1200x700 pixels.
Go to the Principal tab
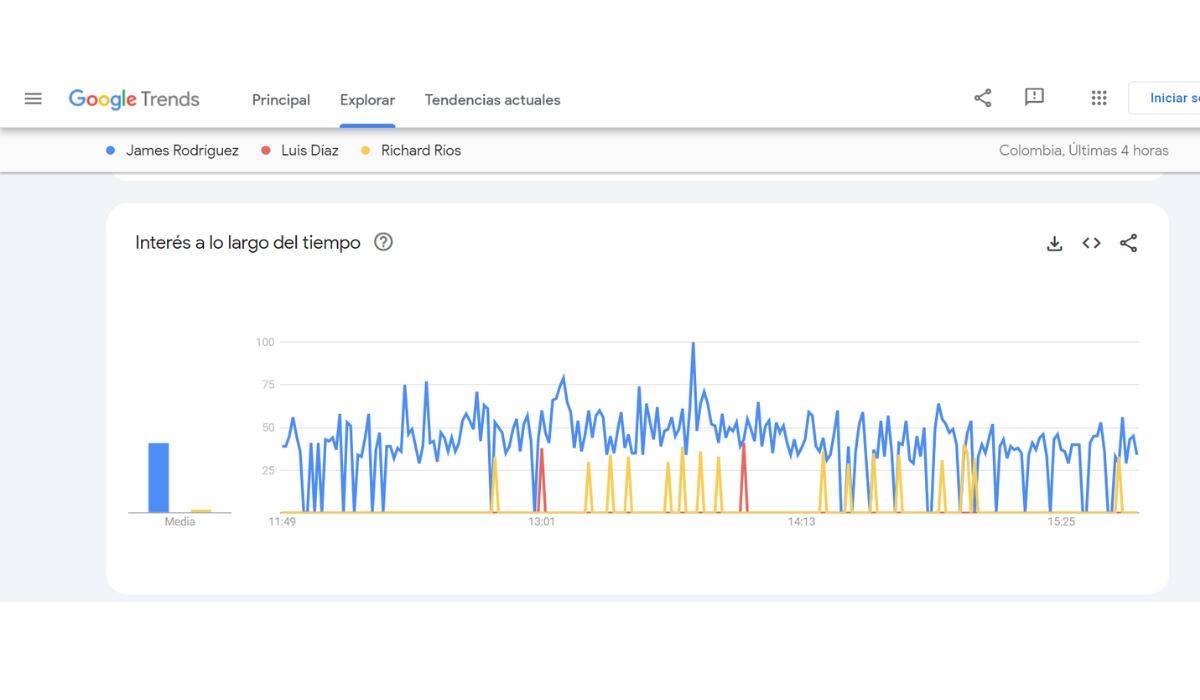[x=281, y=100]
